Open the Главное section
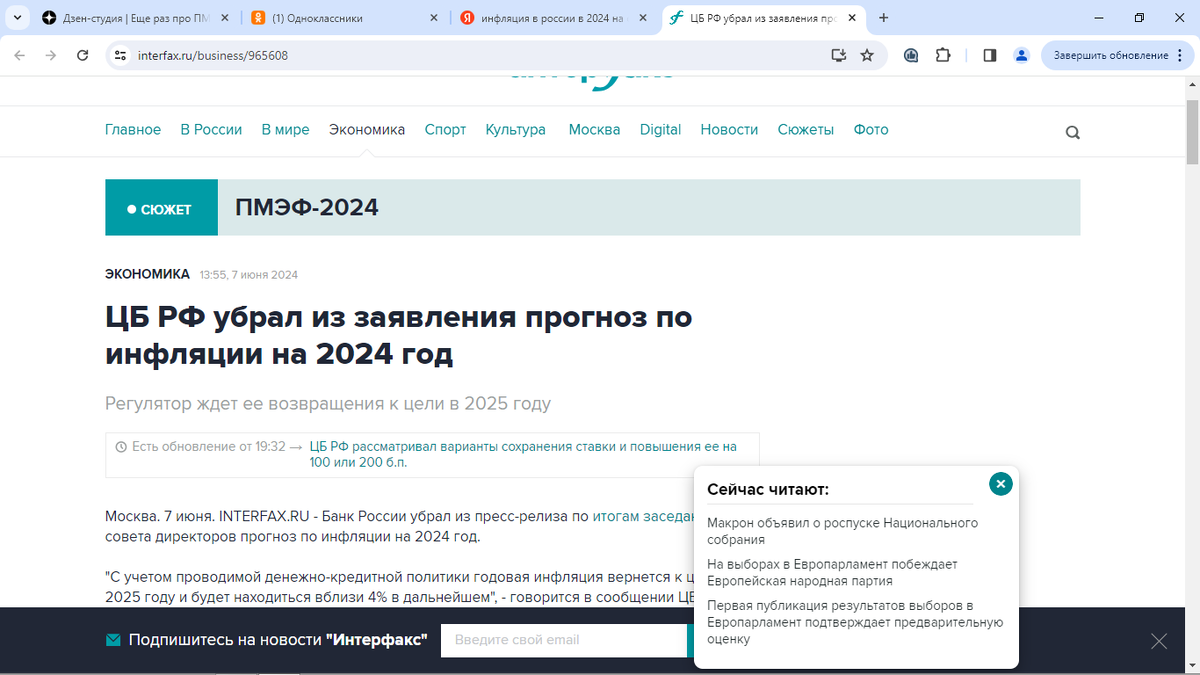 [x=133, y=130]
